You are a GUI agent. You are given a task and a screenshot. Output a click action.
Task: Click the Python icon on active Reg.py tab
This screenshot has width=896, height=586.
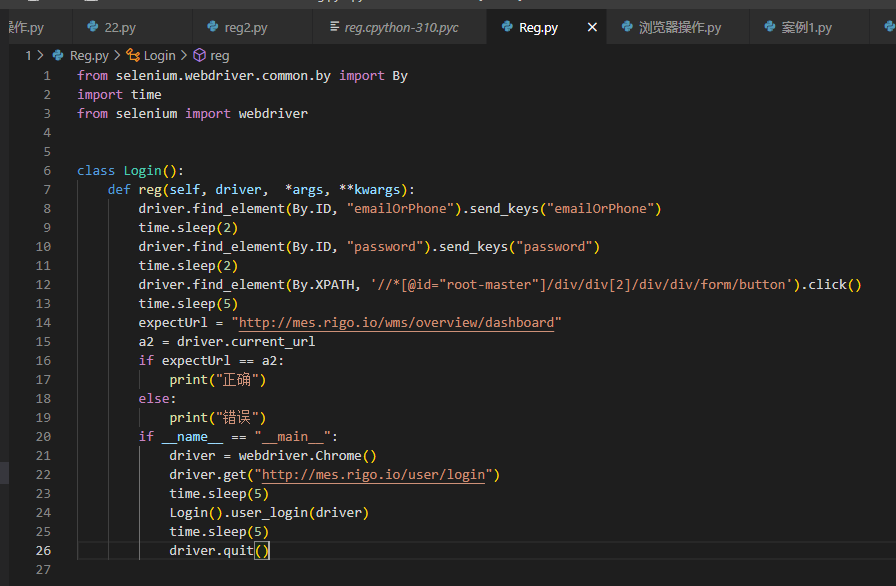tap(505, 27)
